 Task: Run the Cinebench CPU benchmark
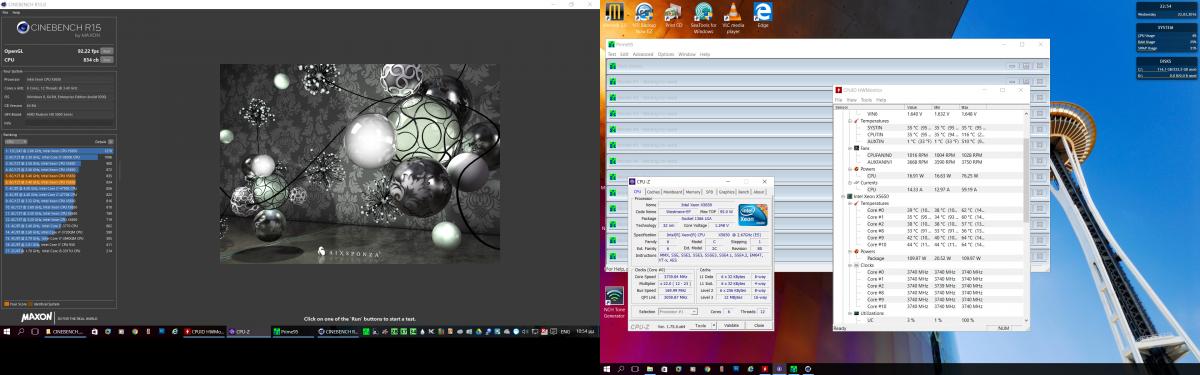[x=107, y=59]
